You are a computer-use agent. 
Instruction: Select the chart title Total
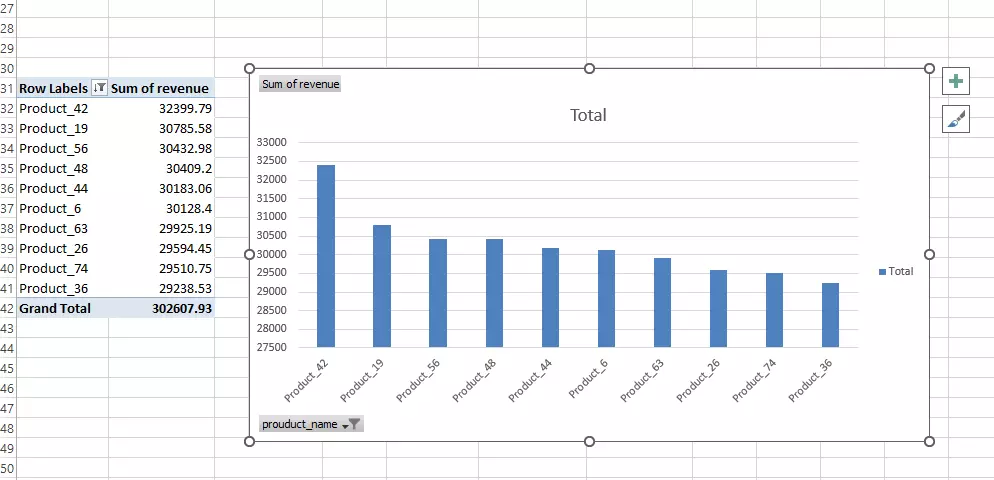coord(588,115)
